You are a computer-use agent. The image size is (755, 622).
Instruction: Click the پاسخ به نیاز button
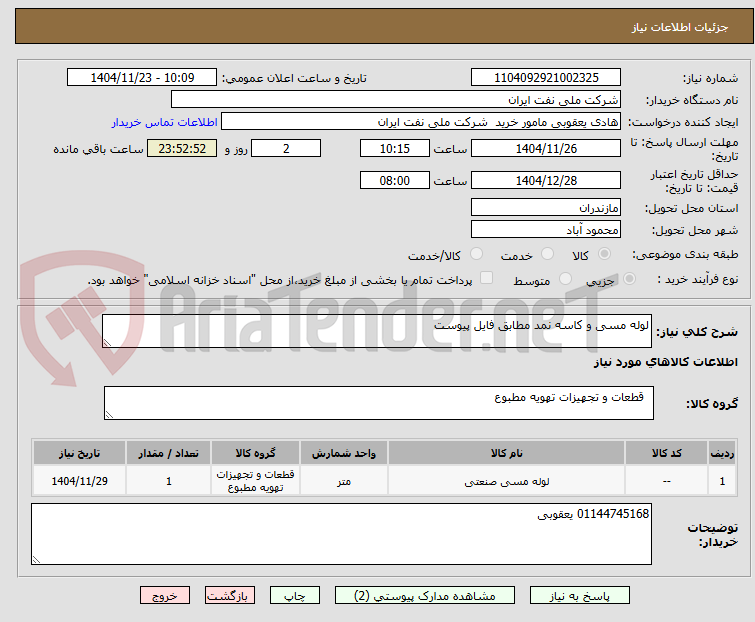[x=580, y=596]
